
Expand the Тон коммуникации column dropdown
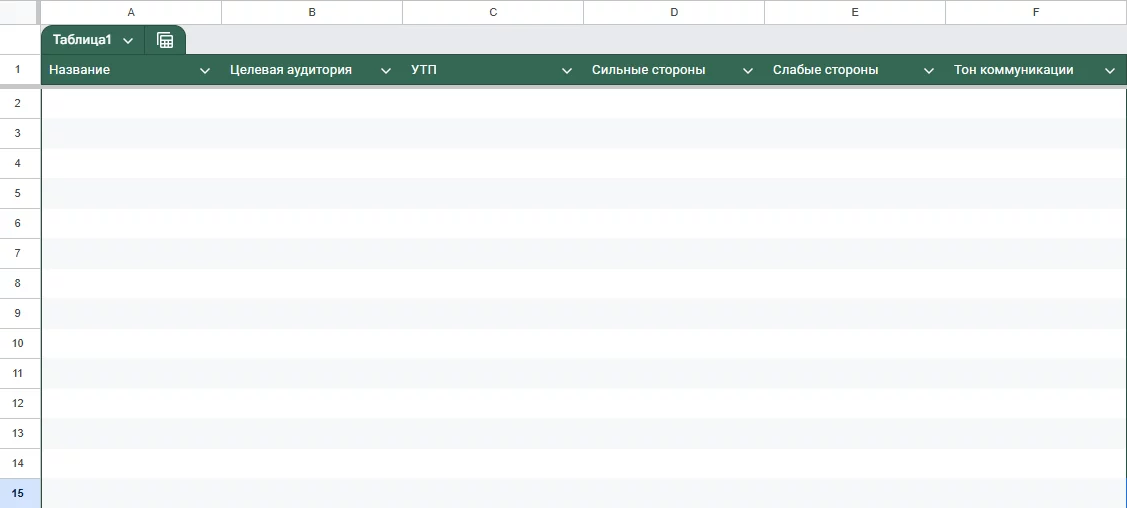click(1110, 71)
